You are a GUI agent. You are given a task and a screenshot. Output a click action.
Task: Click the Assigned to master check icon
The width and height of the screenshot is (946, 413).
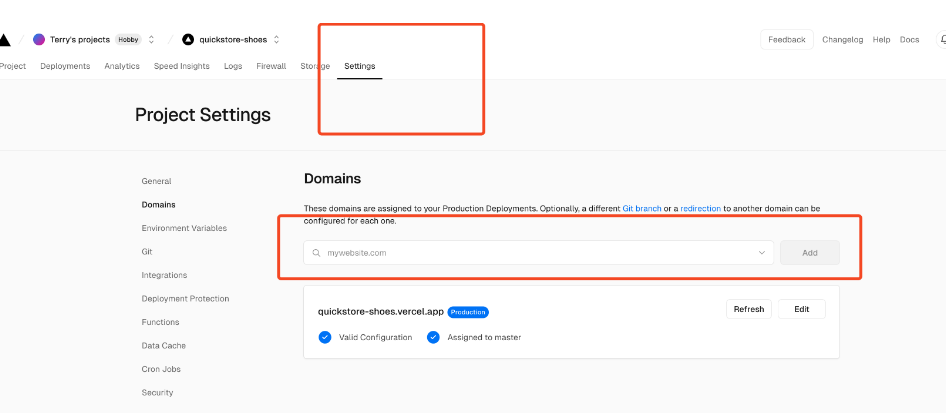click(433, 337)
